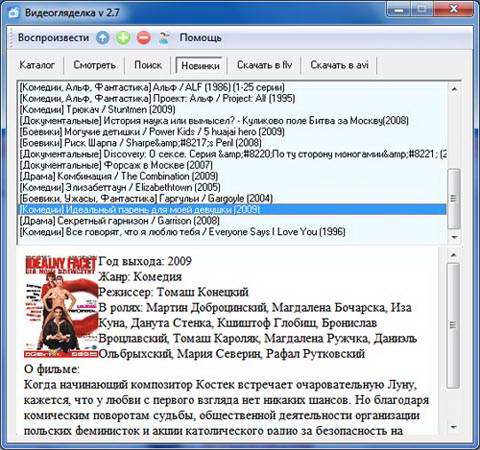The height and width of the screenshot is (450, 480).
Task: Click the Видеогляделка app icon in title bar
Action: tap(14, 13)
